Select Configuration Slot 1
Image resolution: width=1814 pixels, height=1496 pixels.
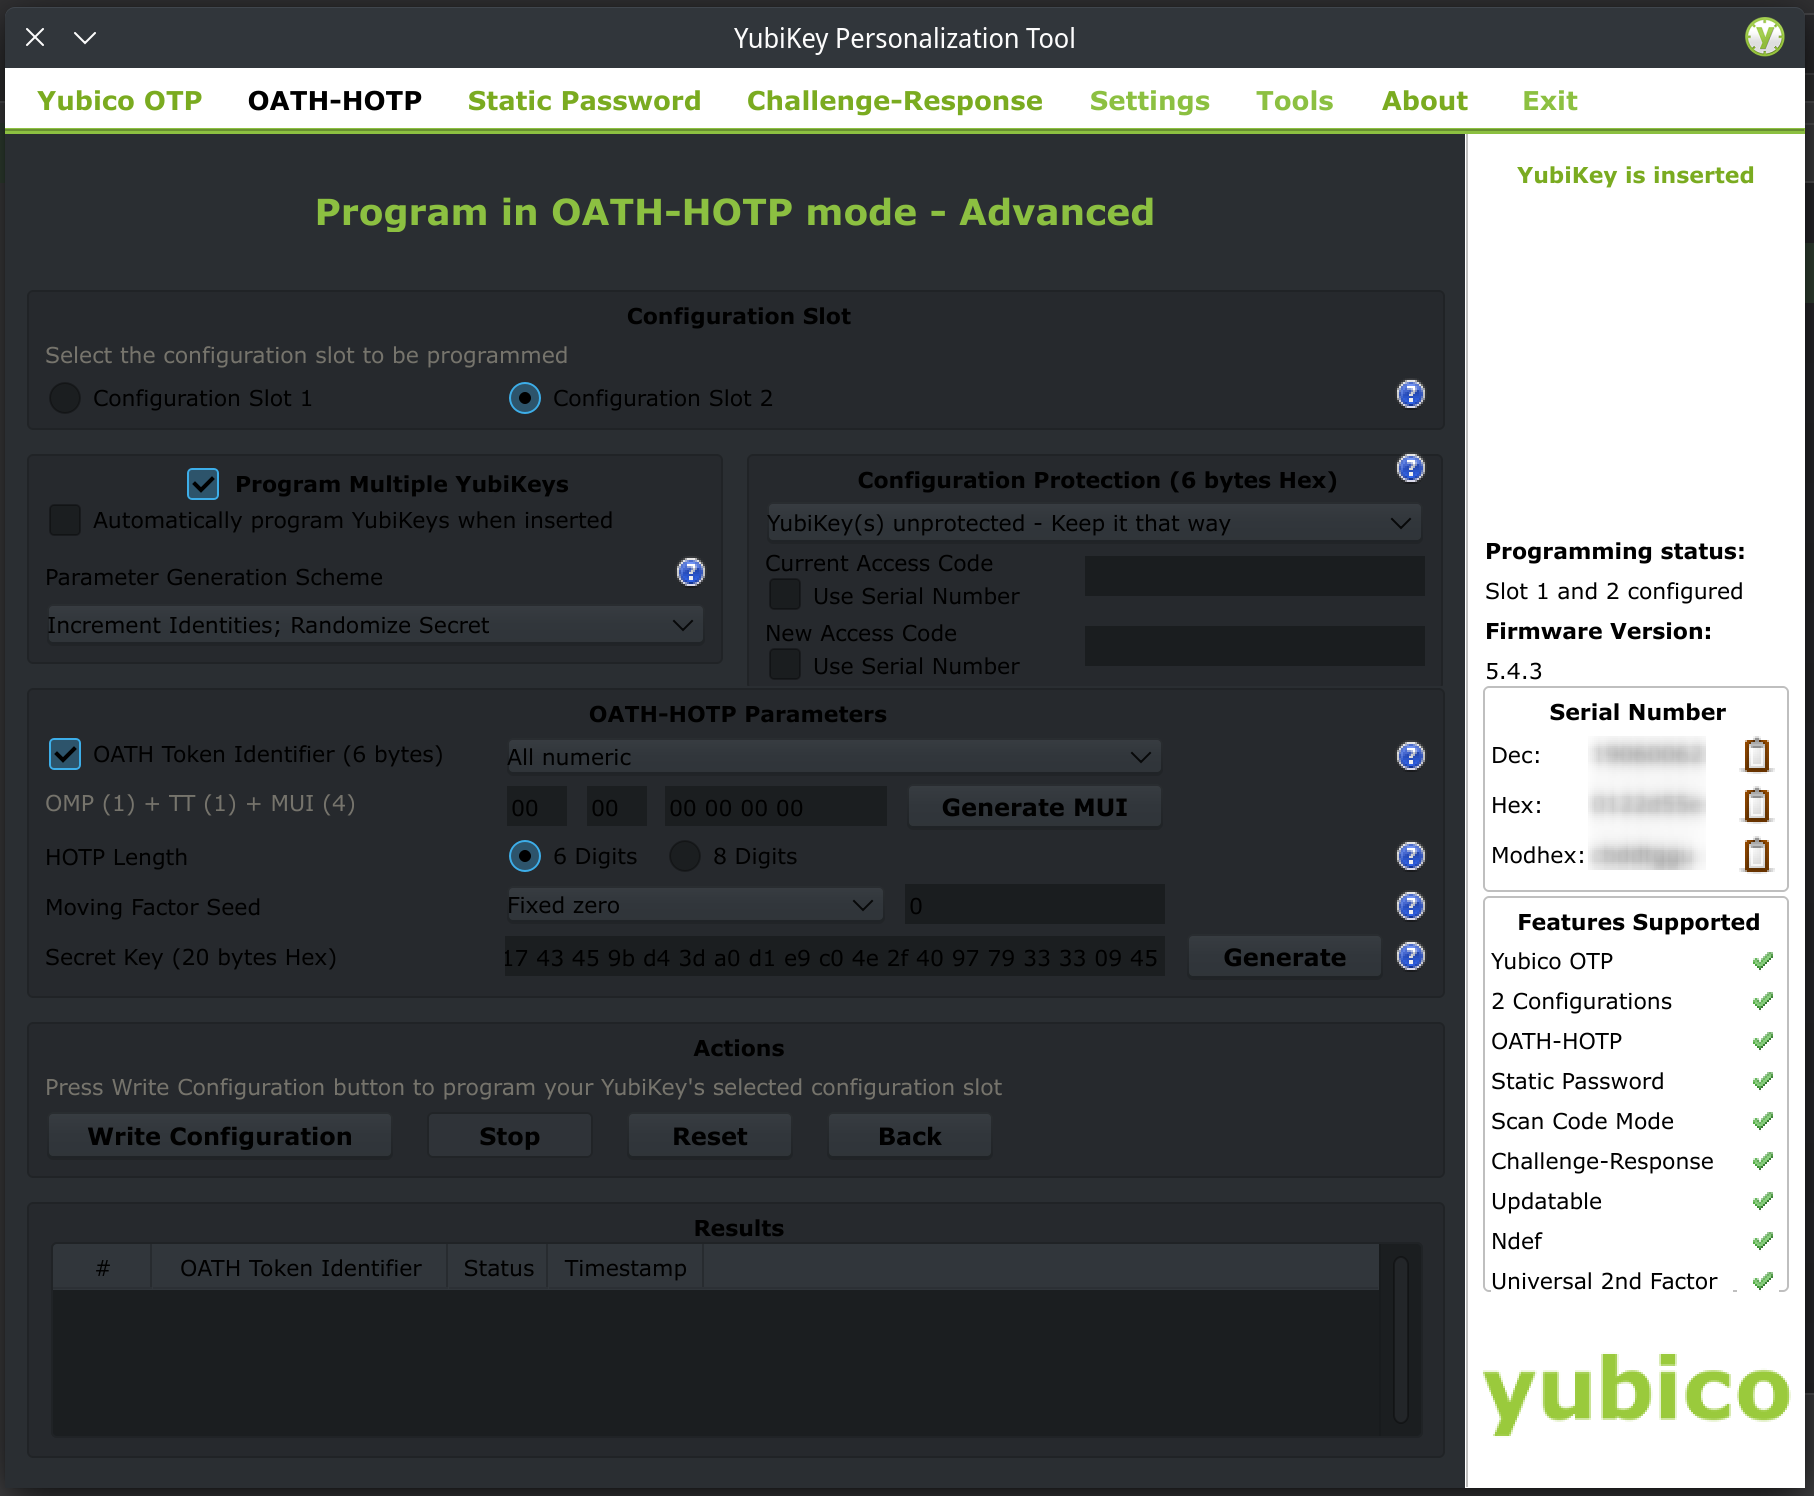click(x=64, y=398)
